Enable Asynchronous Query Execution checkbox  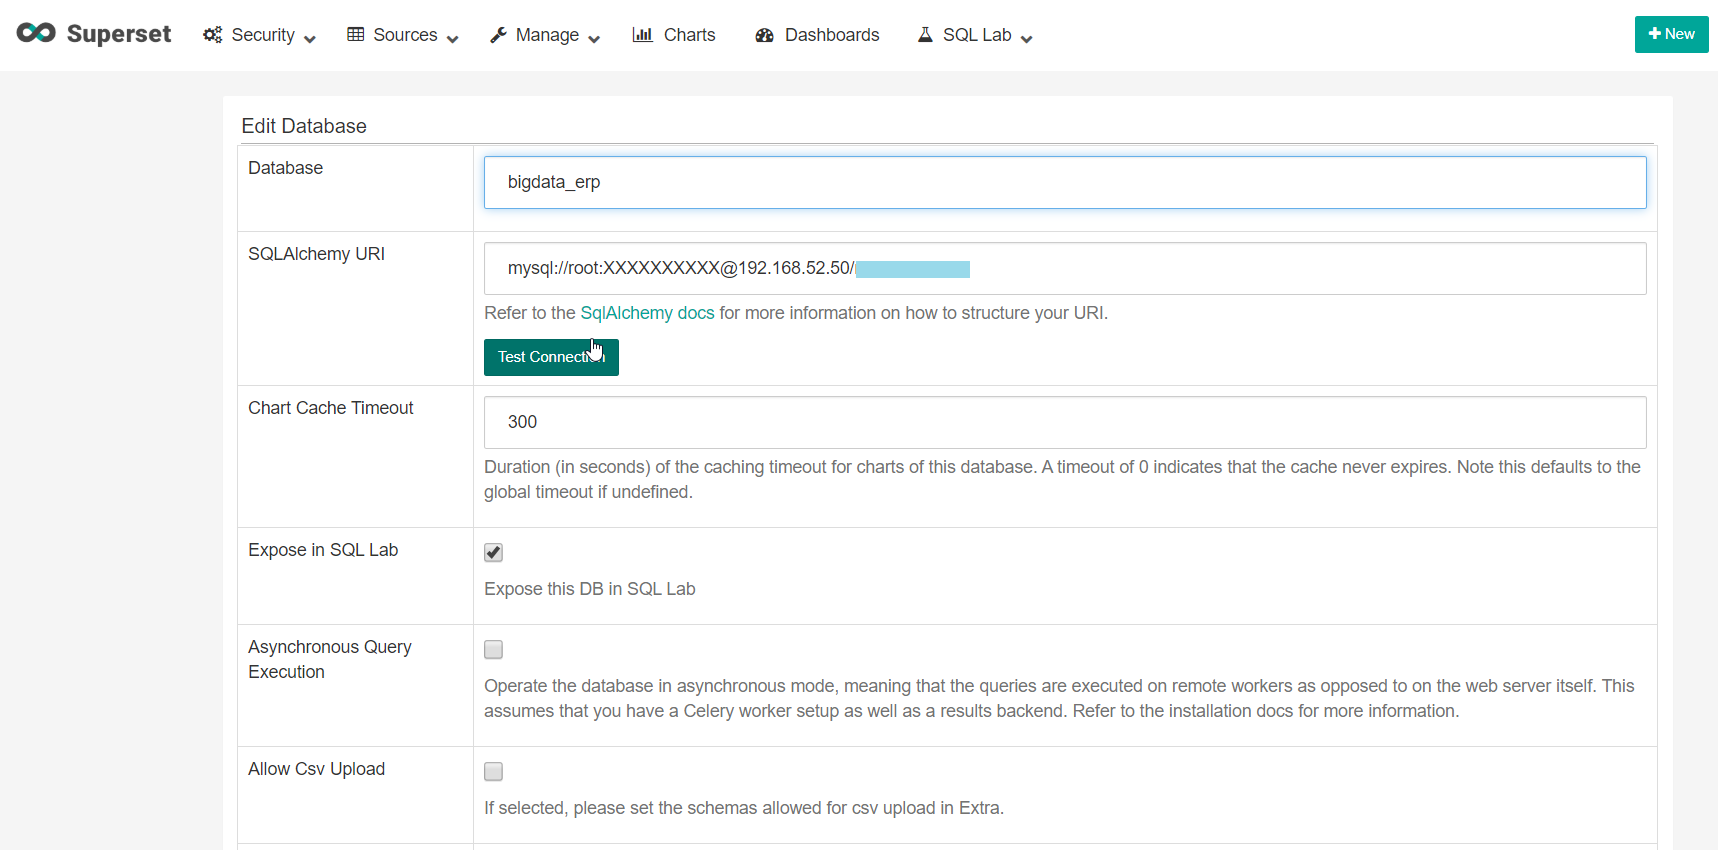pos(493,649)
